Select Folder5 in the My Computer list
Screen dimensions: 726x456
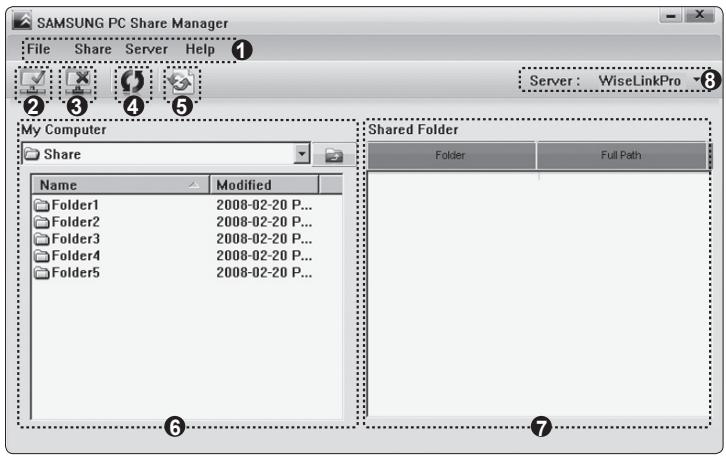(67, 272)
